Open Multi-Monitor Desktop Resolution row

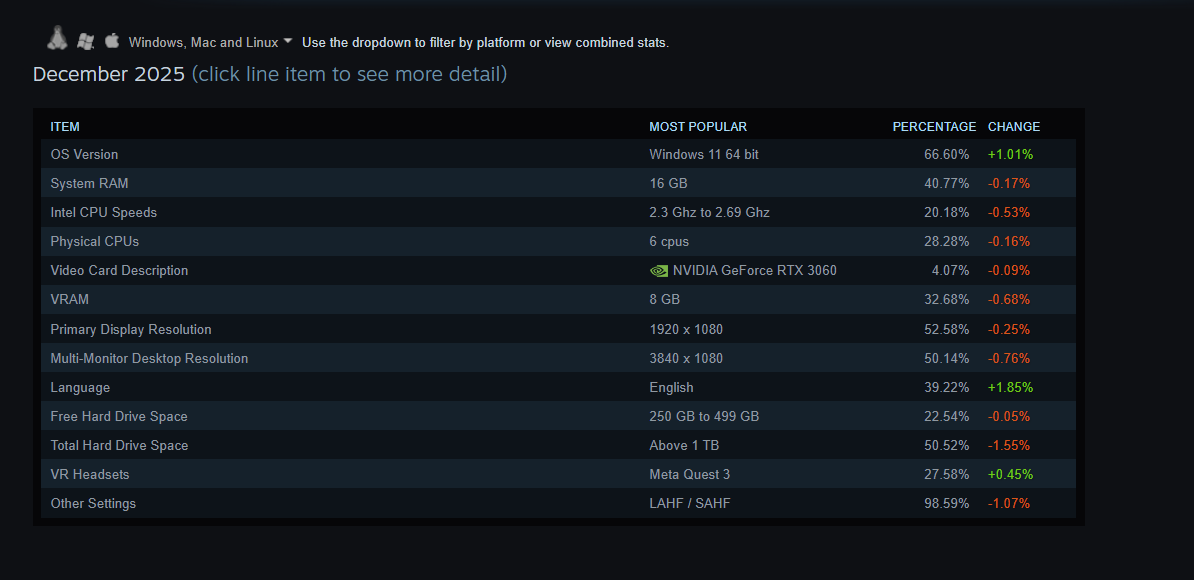149,359
